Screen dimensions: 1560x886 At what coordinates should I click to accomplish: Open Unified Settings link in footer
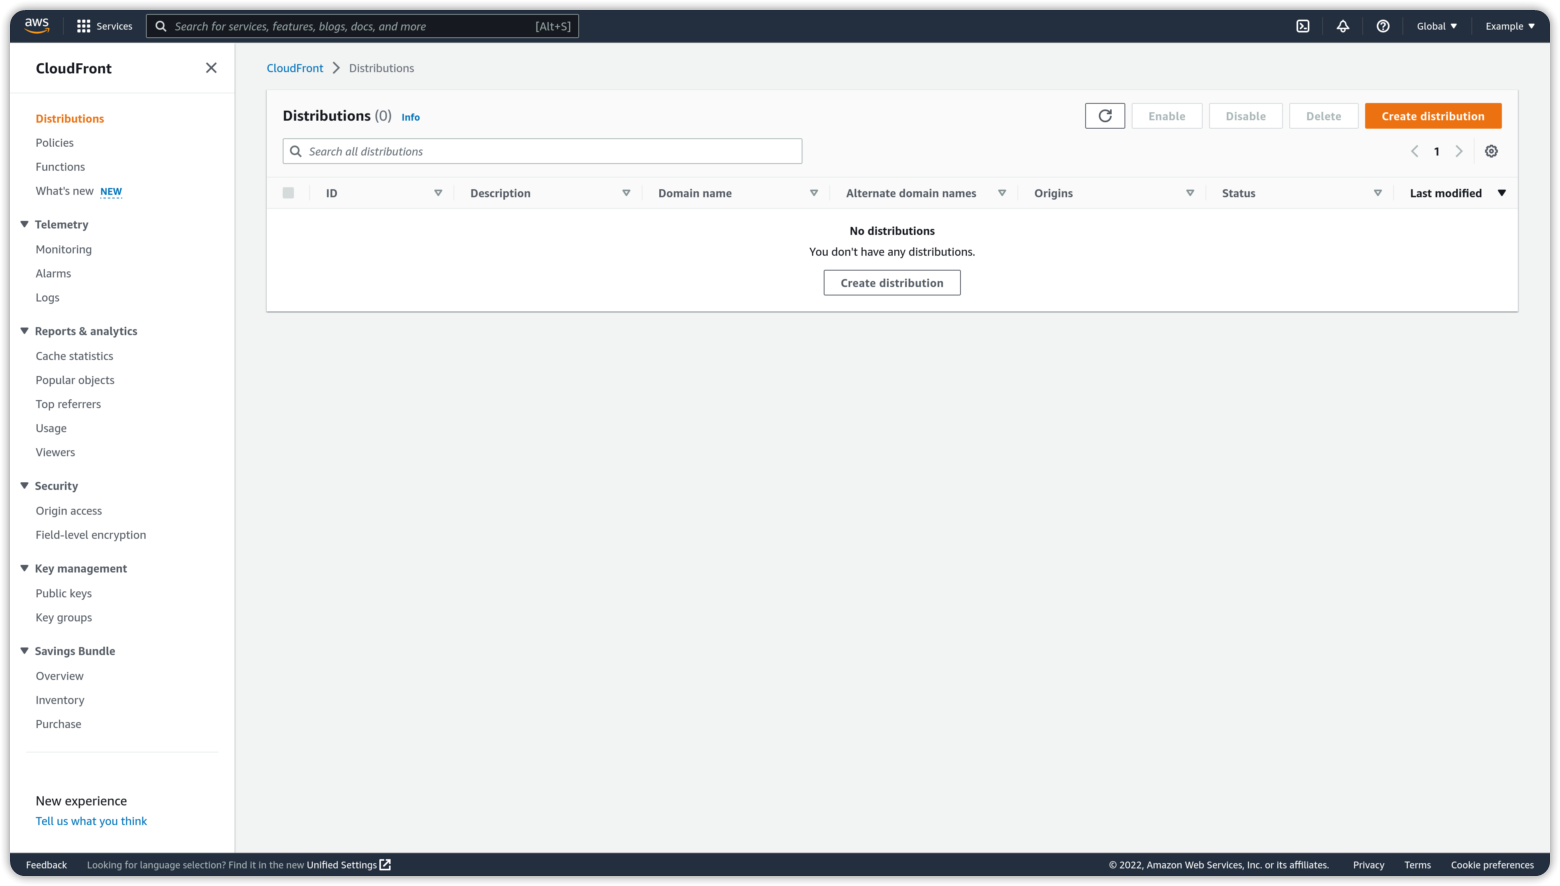coord(342,865)
